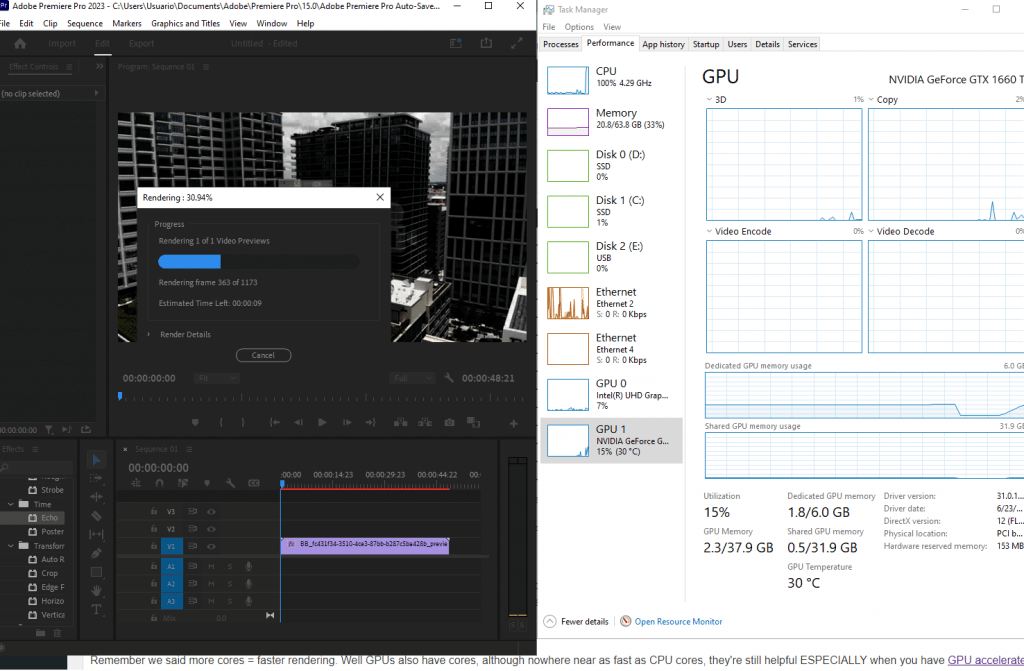1024x671 pixels.
Task: Open the Fit zoom level dropdown
Action: (217, 378)
